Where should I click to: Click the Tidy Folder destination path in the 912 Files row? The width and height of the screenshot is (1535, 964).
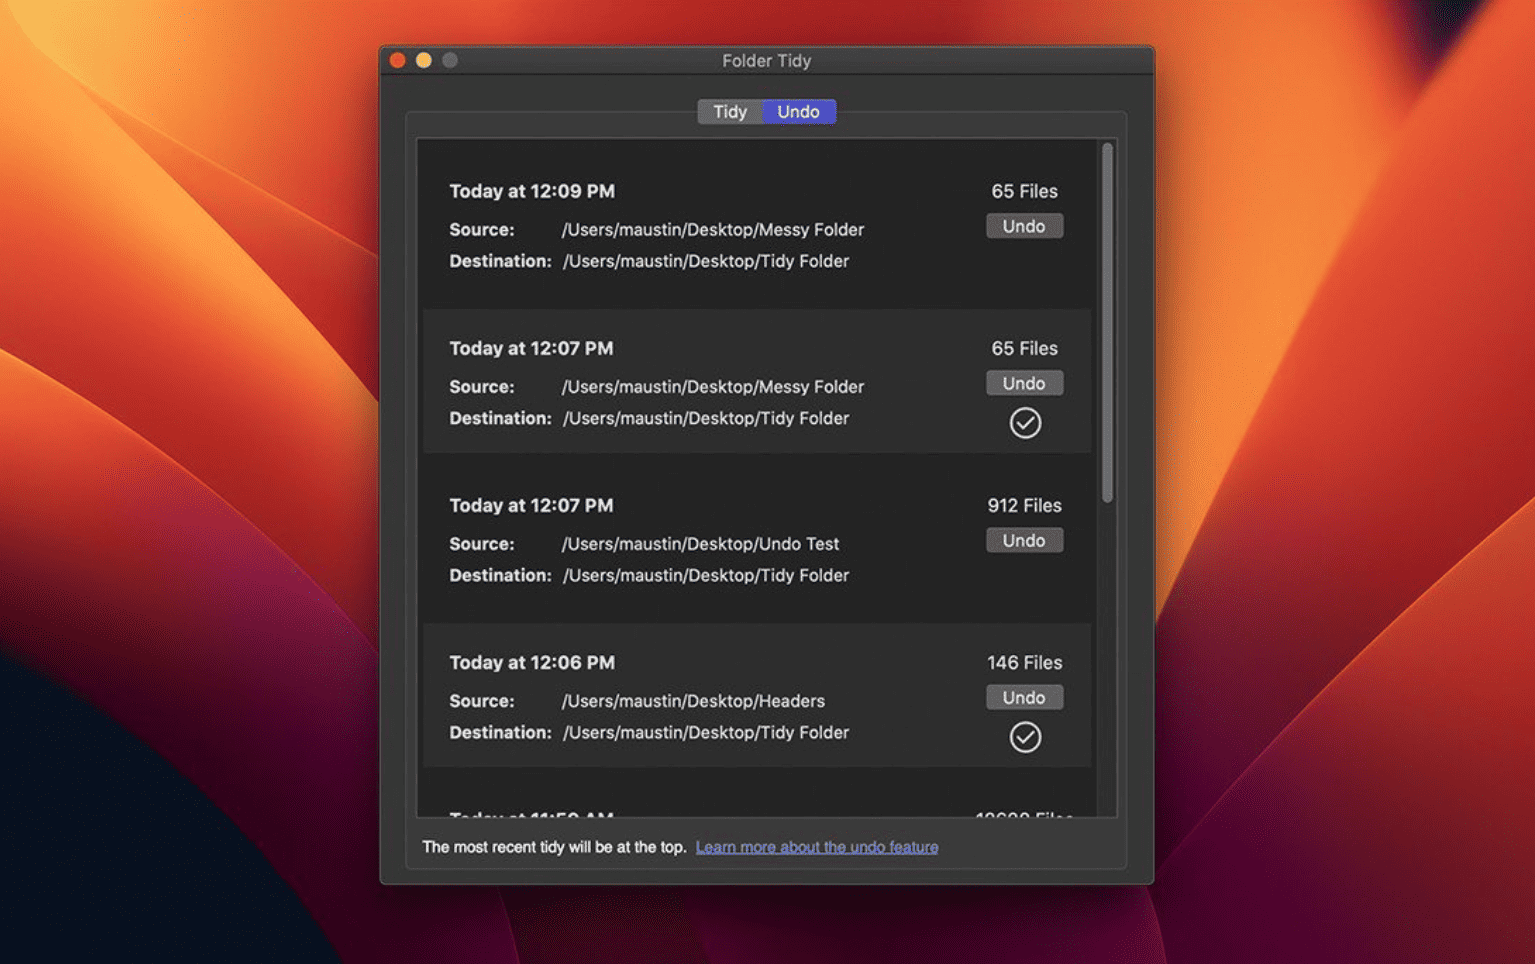click(706, 576)
